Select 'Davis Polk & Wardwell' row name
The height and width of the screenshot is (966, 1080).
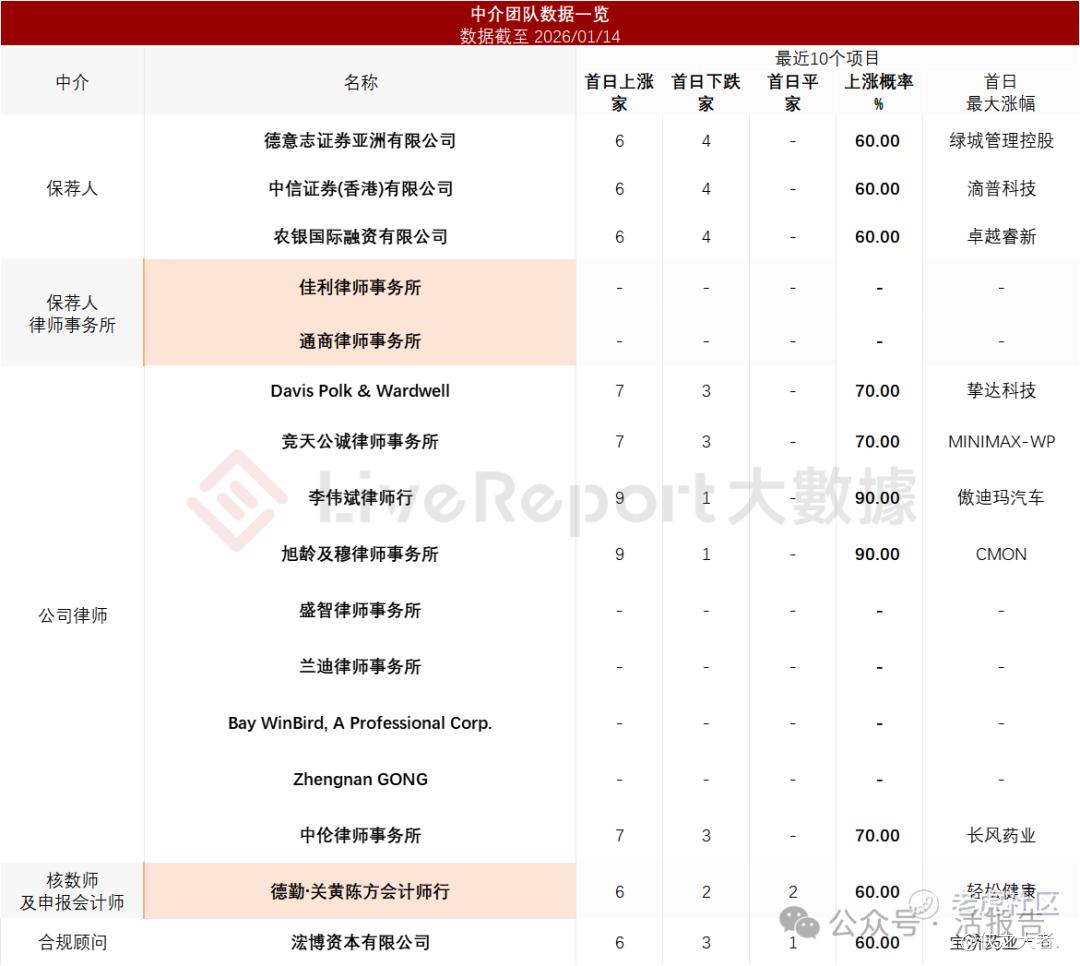360,391
